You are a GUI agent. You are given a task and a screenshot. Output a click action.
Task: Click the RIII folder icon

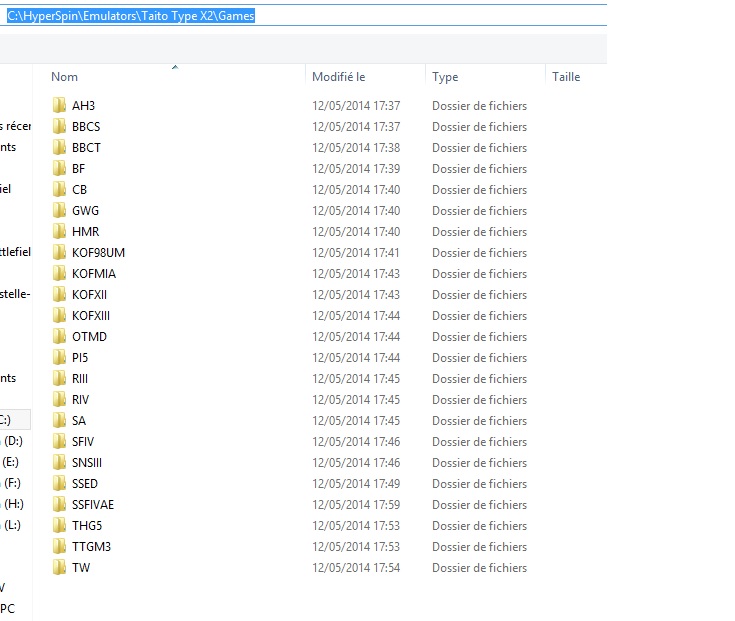point(59,378)
